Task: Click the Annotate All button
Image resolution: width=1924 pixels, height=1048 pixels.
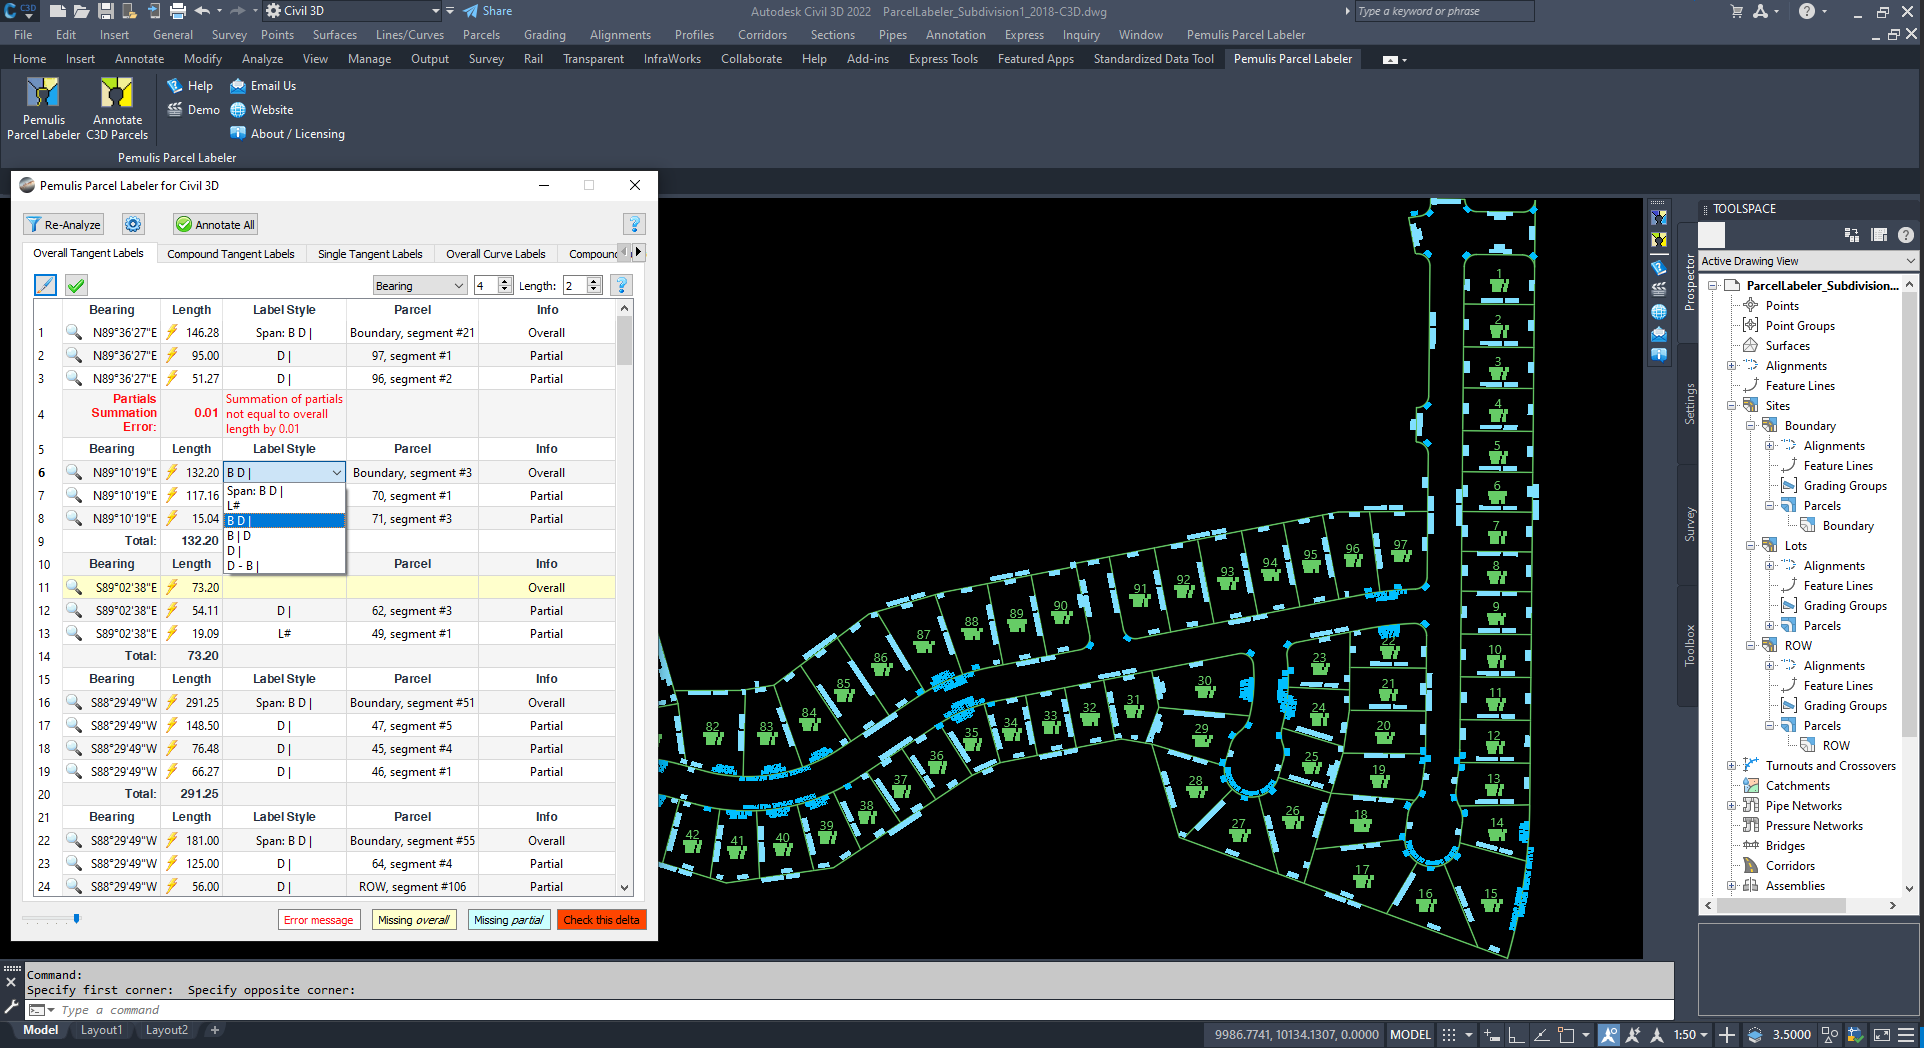Action: (x=216, y=225)
